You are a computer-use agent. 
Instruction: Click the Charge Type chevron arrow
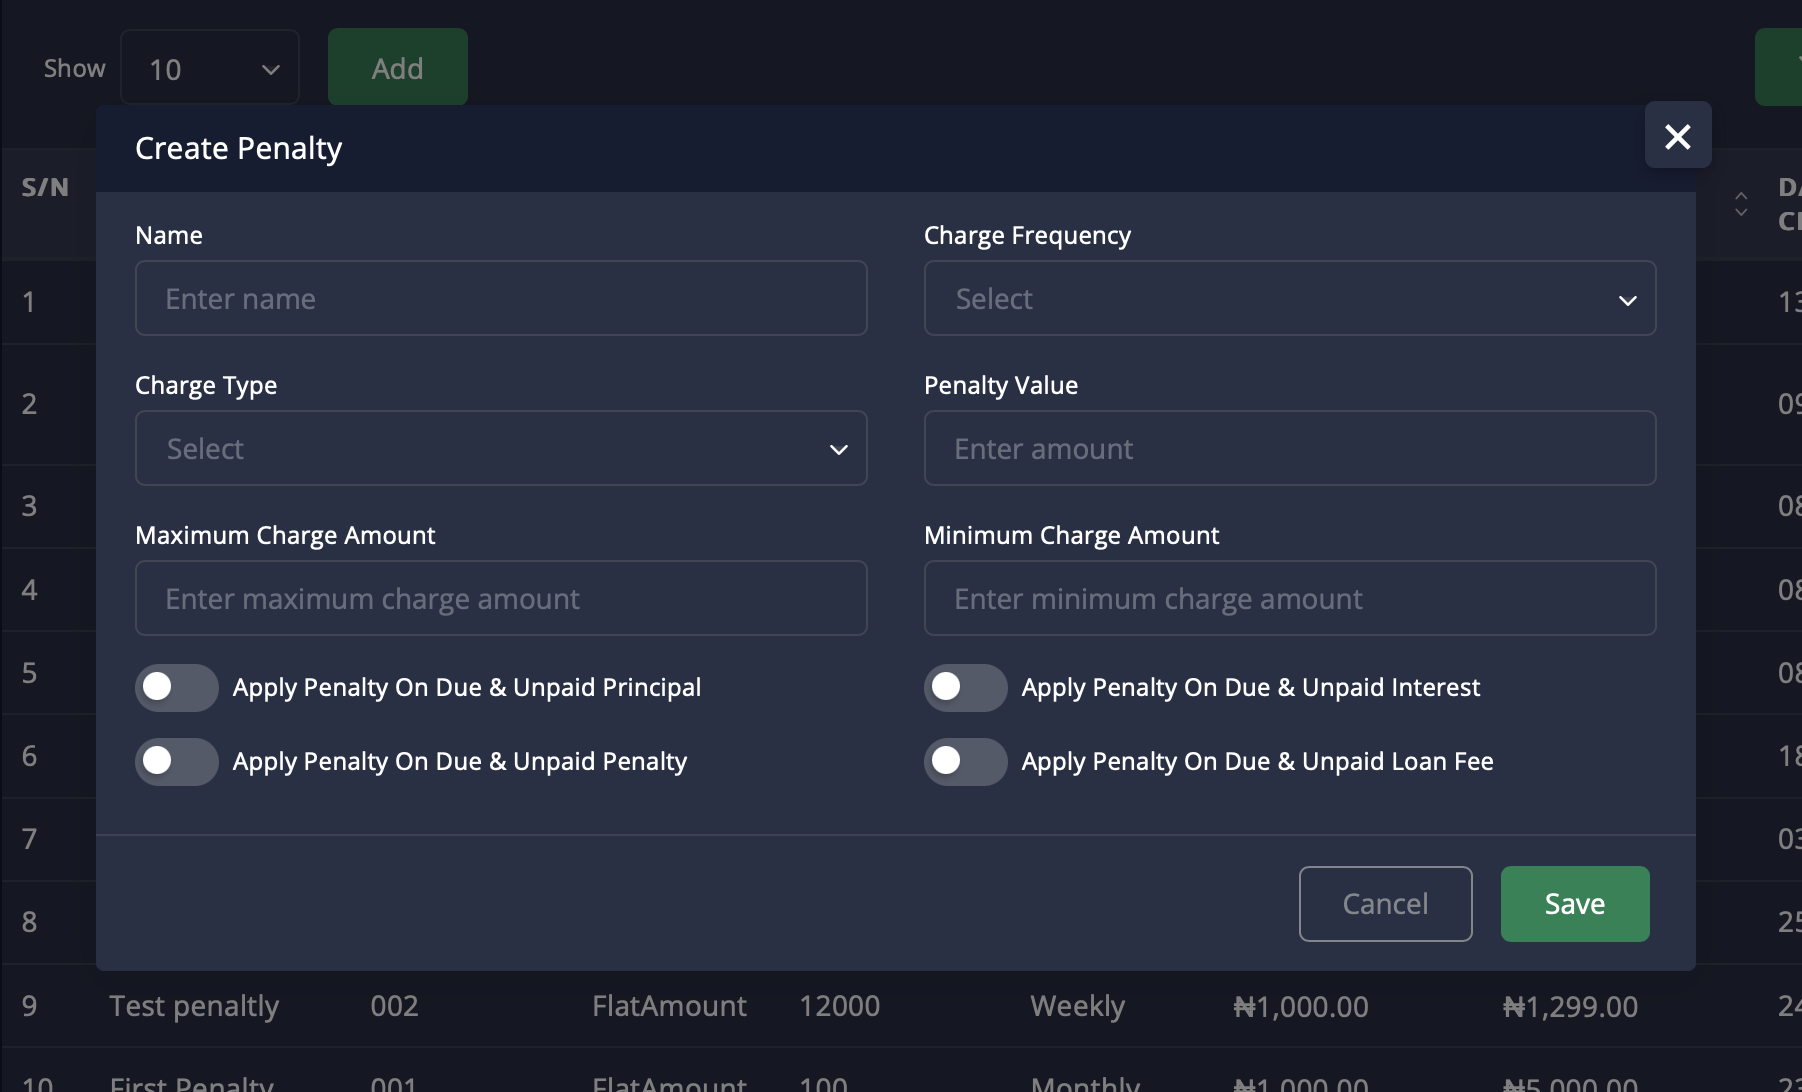[838, 450]
